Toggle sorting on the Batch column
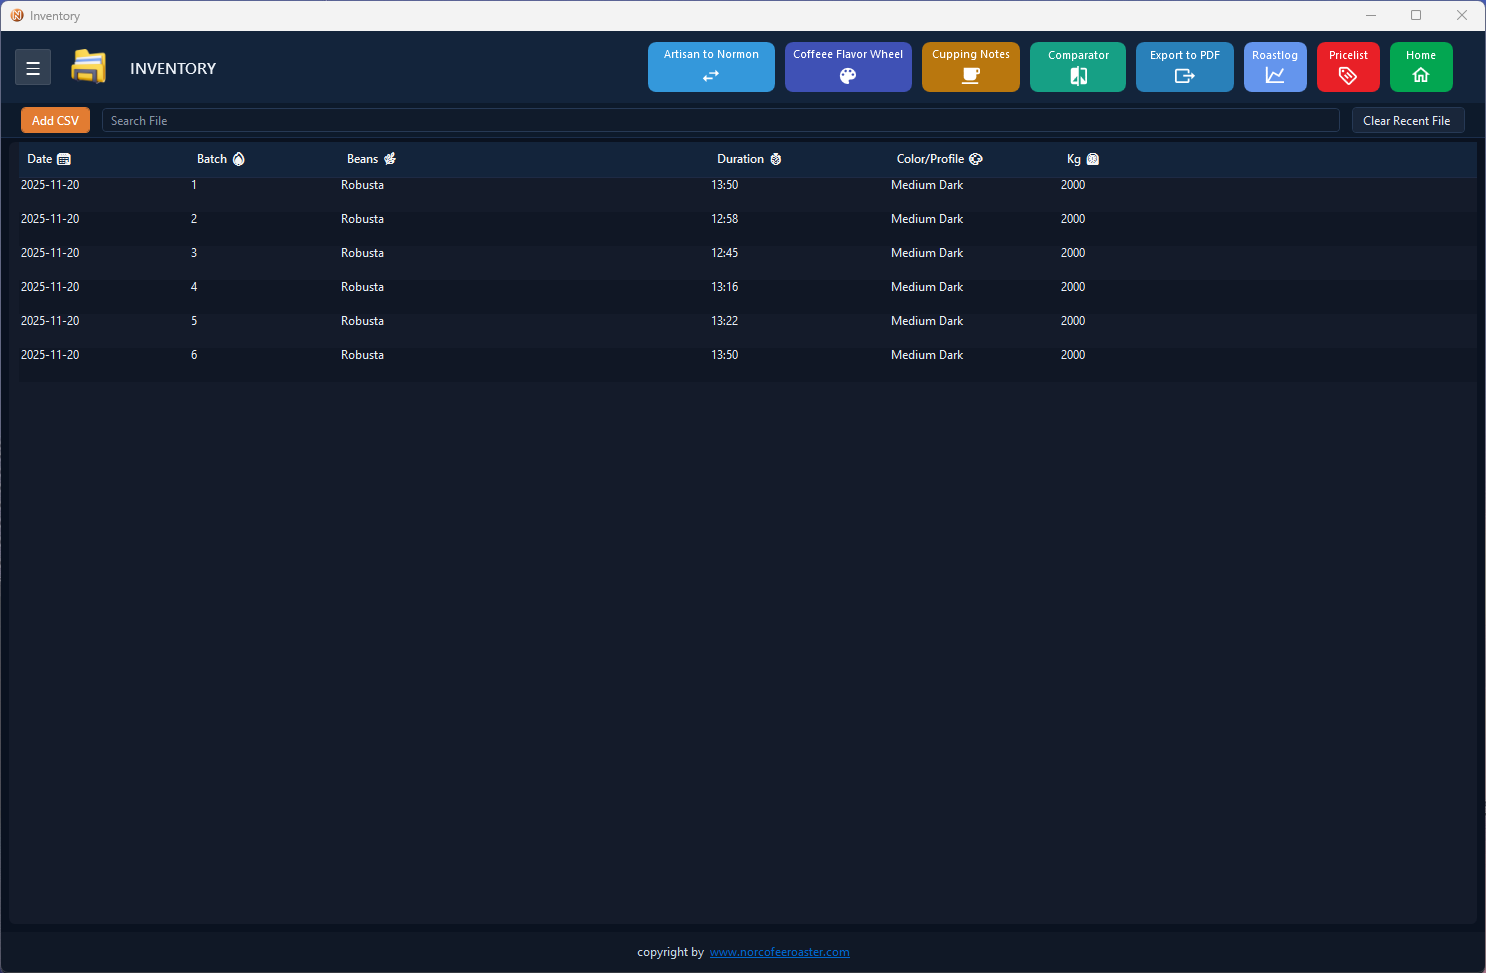Image resolution: width=1486 pixels, height=973 pixels. coord(221,158)
